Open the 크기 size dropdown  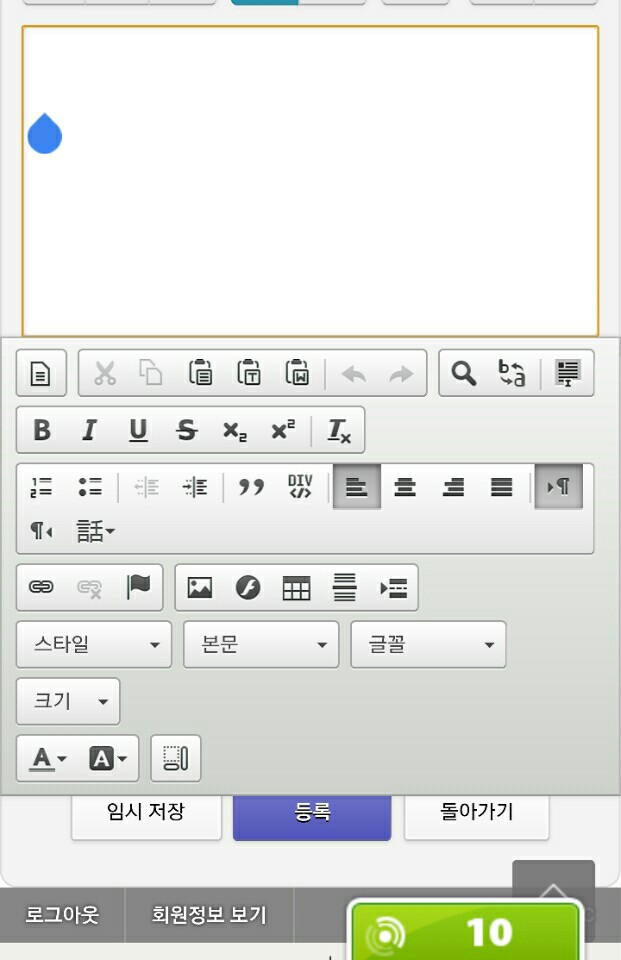point(68,701)
